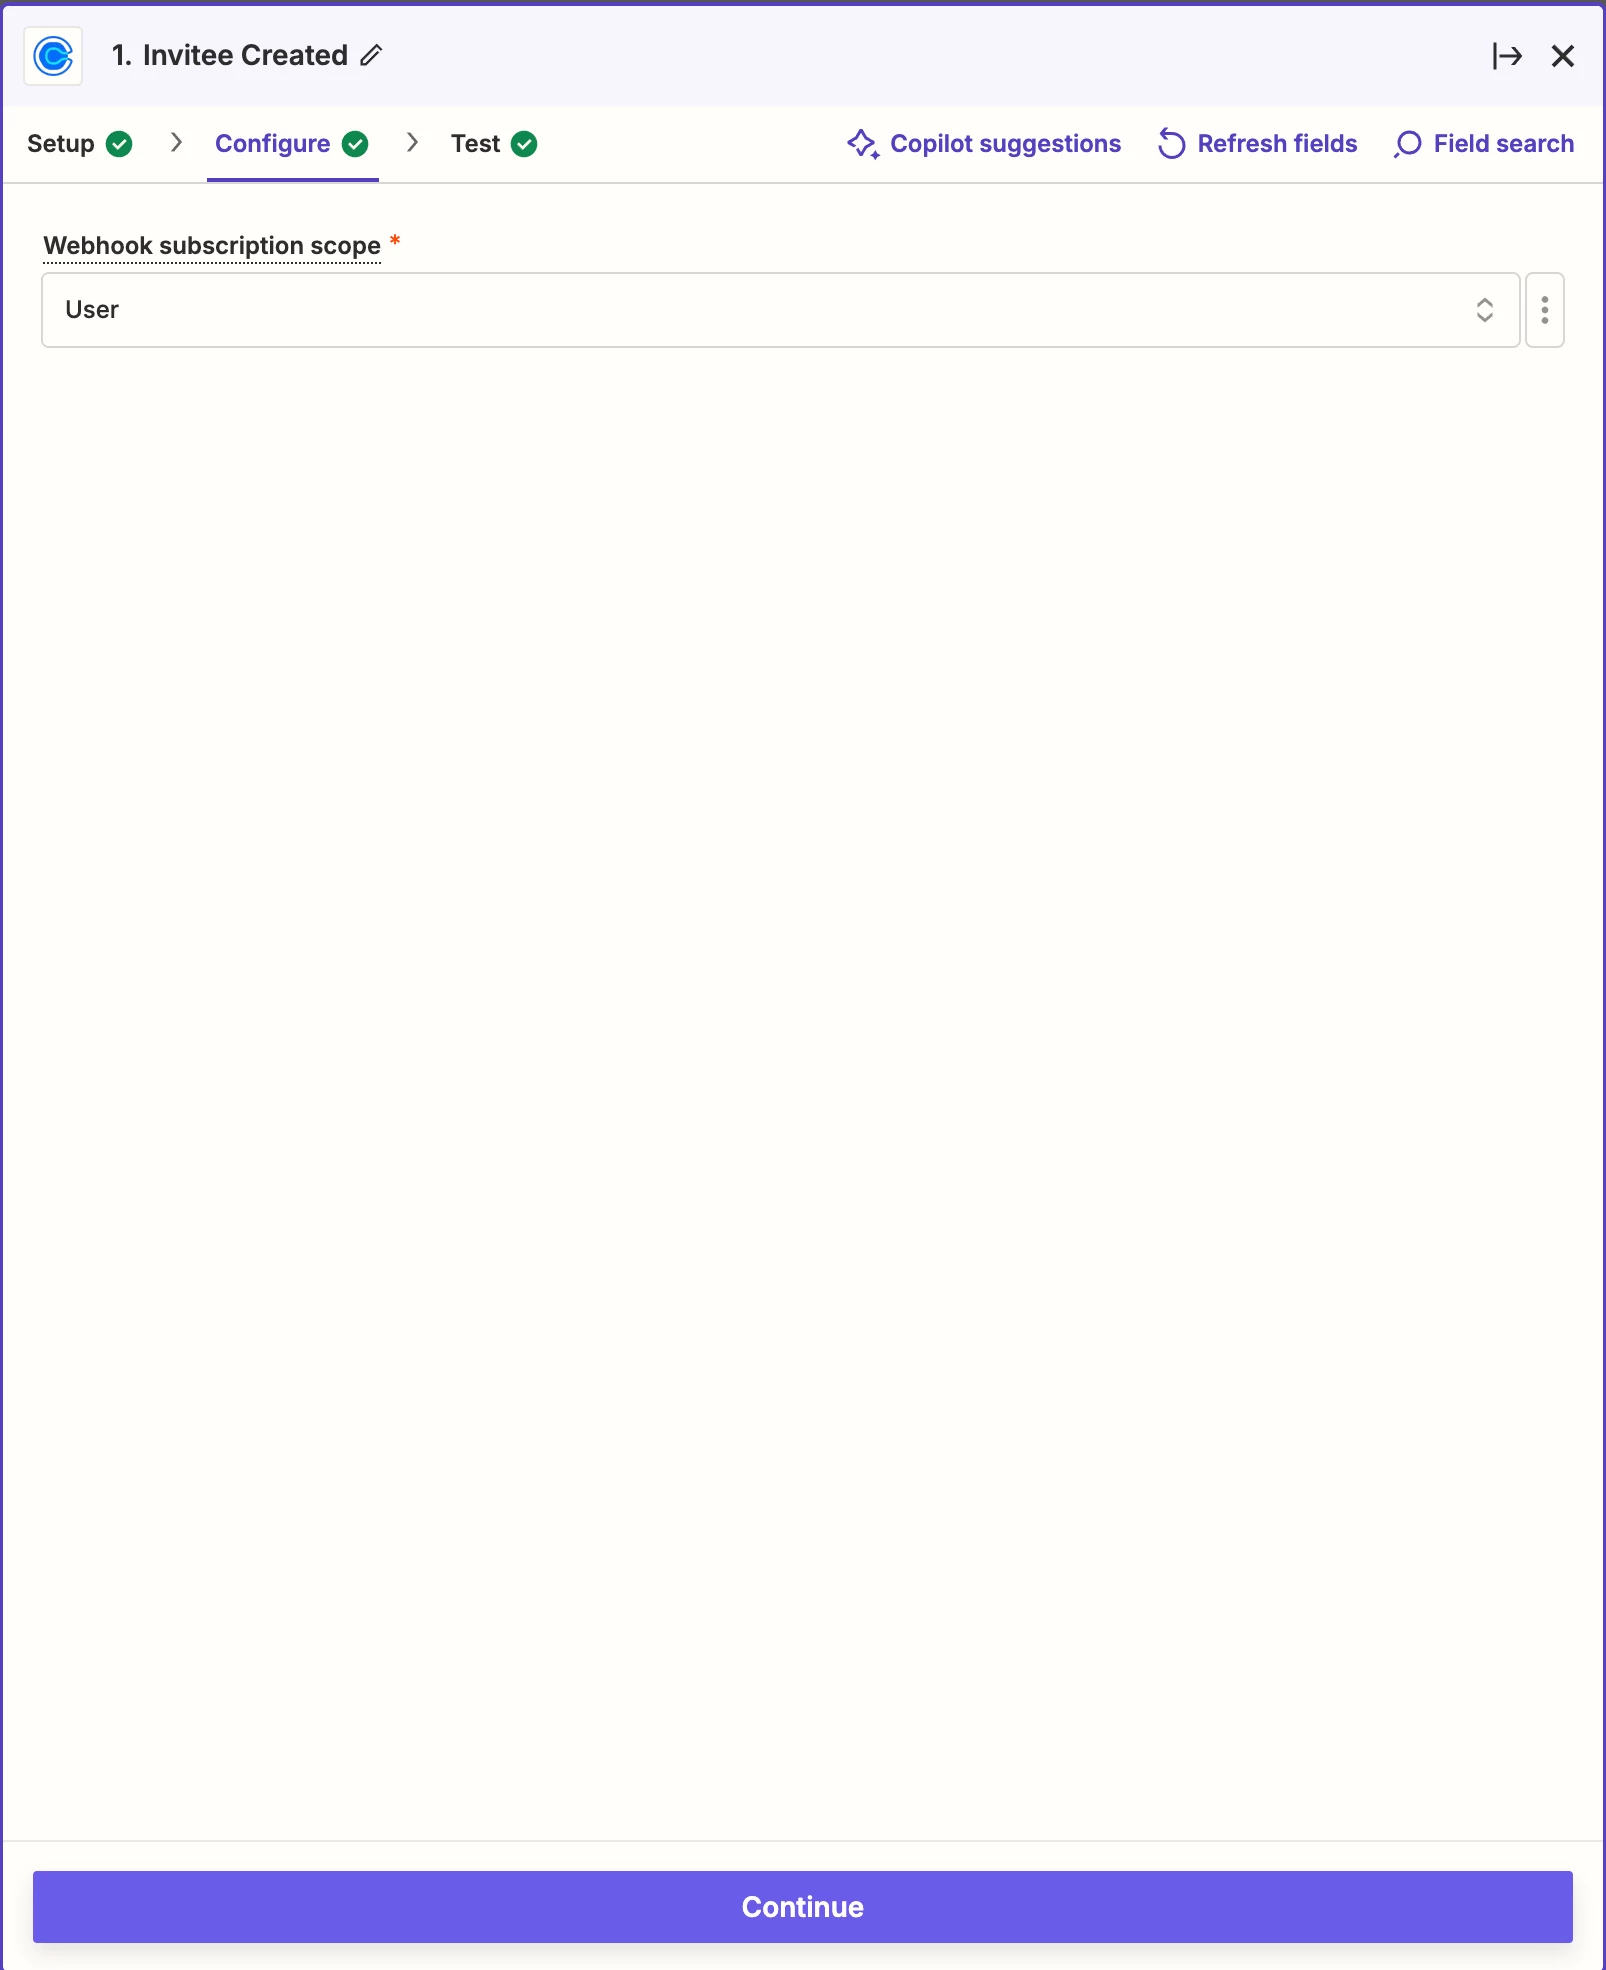Click the Continue button
Screen dimensions: 1606x1970
(x=803, y=1907)
